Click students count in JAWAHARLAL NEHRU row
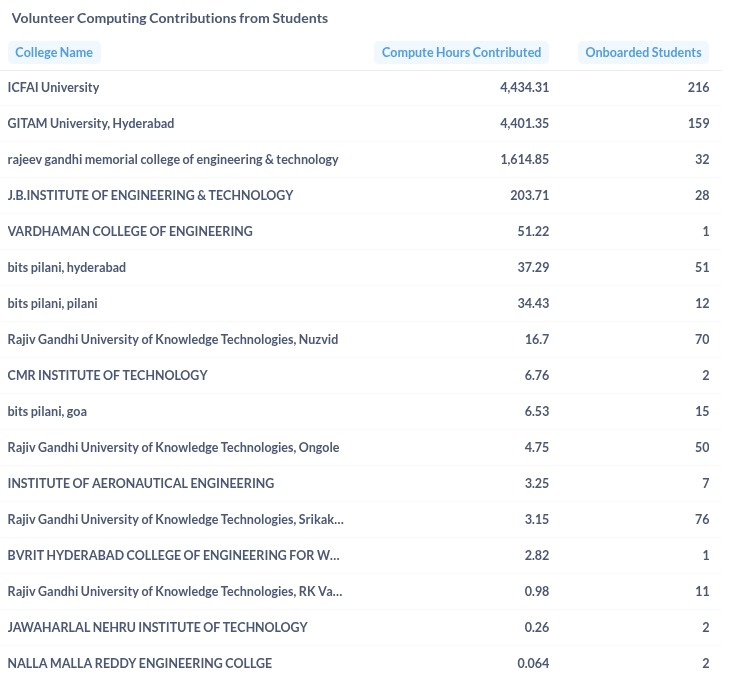Screen dimensions: 729x679 706,627
